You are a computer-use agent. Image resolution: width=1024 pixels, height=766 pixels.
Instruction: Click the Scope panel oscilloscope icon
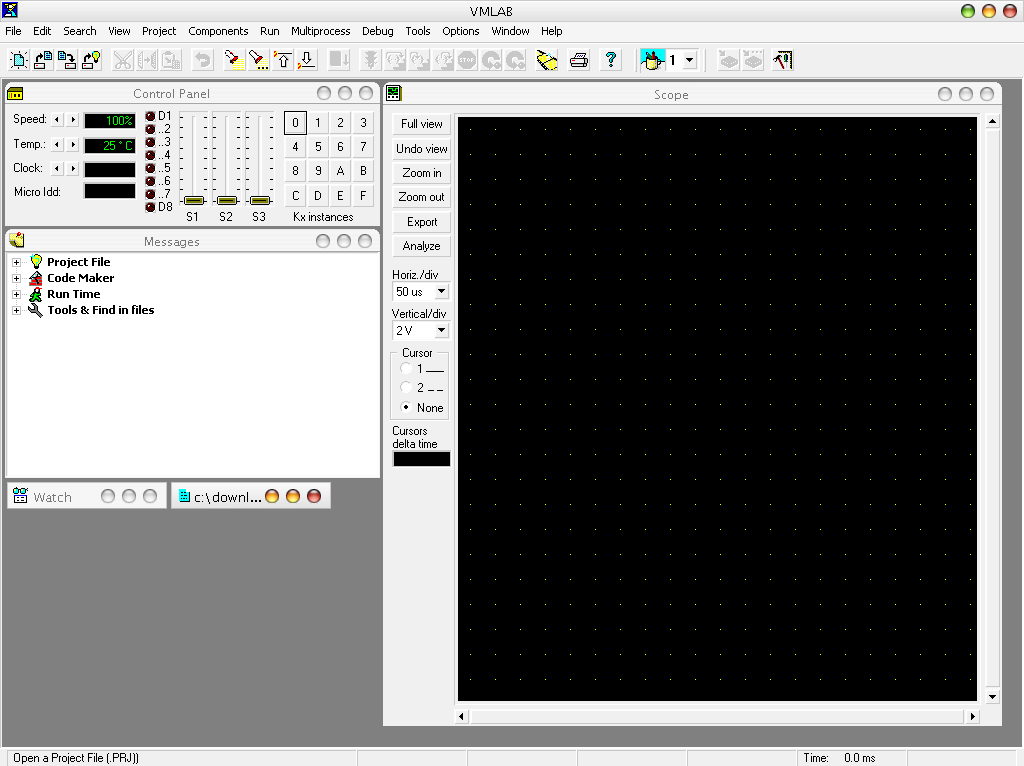coord(394,94)
